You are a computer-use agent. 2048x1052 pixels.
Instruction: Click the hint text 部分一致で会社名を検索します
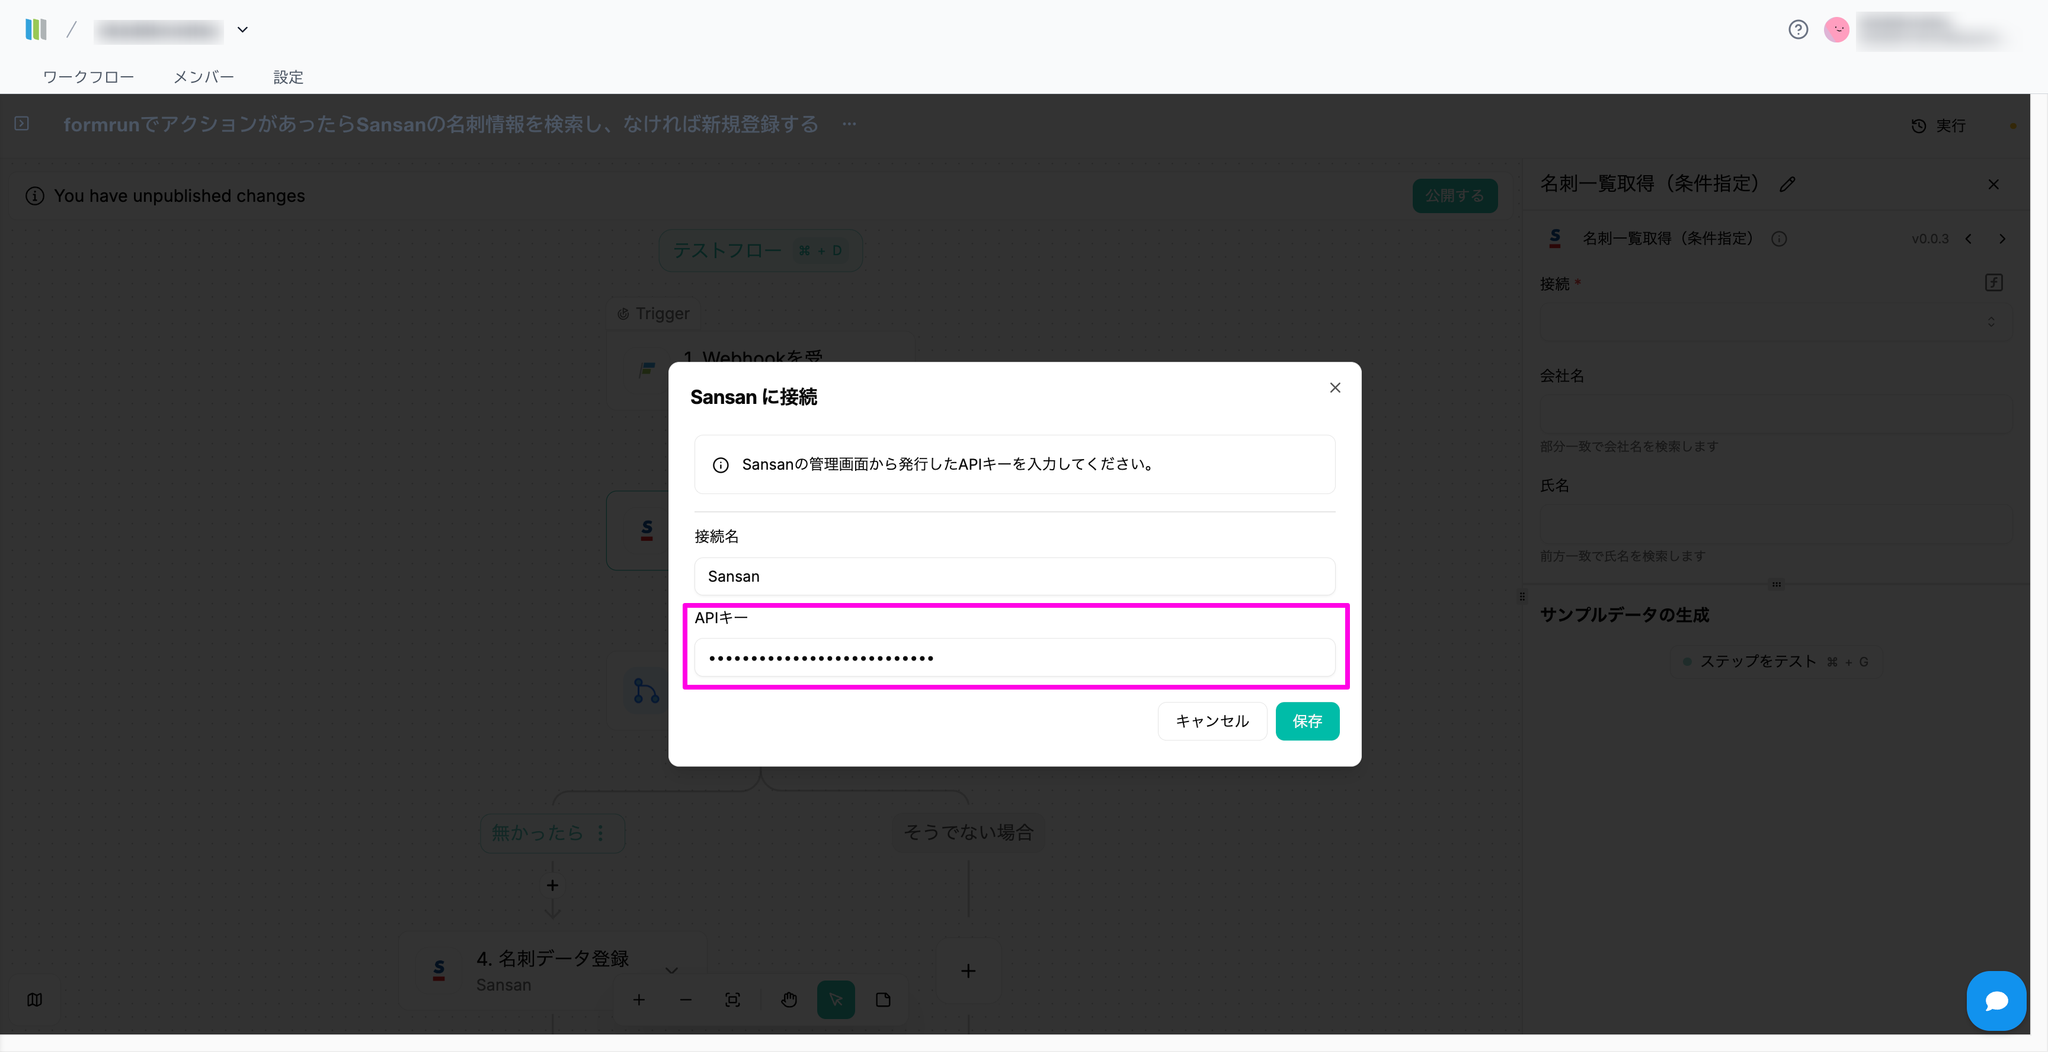coord(1629,446)
